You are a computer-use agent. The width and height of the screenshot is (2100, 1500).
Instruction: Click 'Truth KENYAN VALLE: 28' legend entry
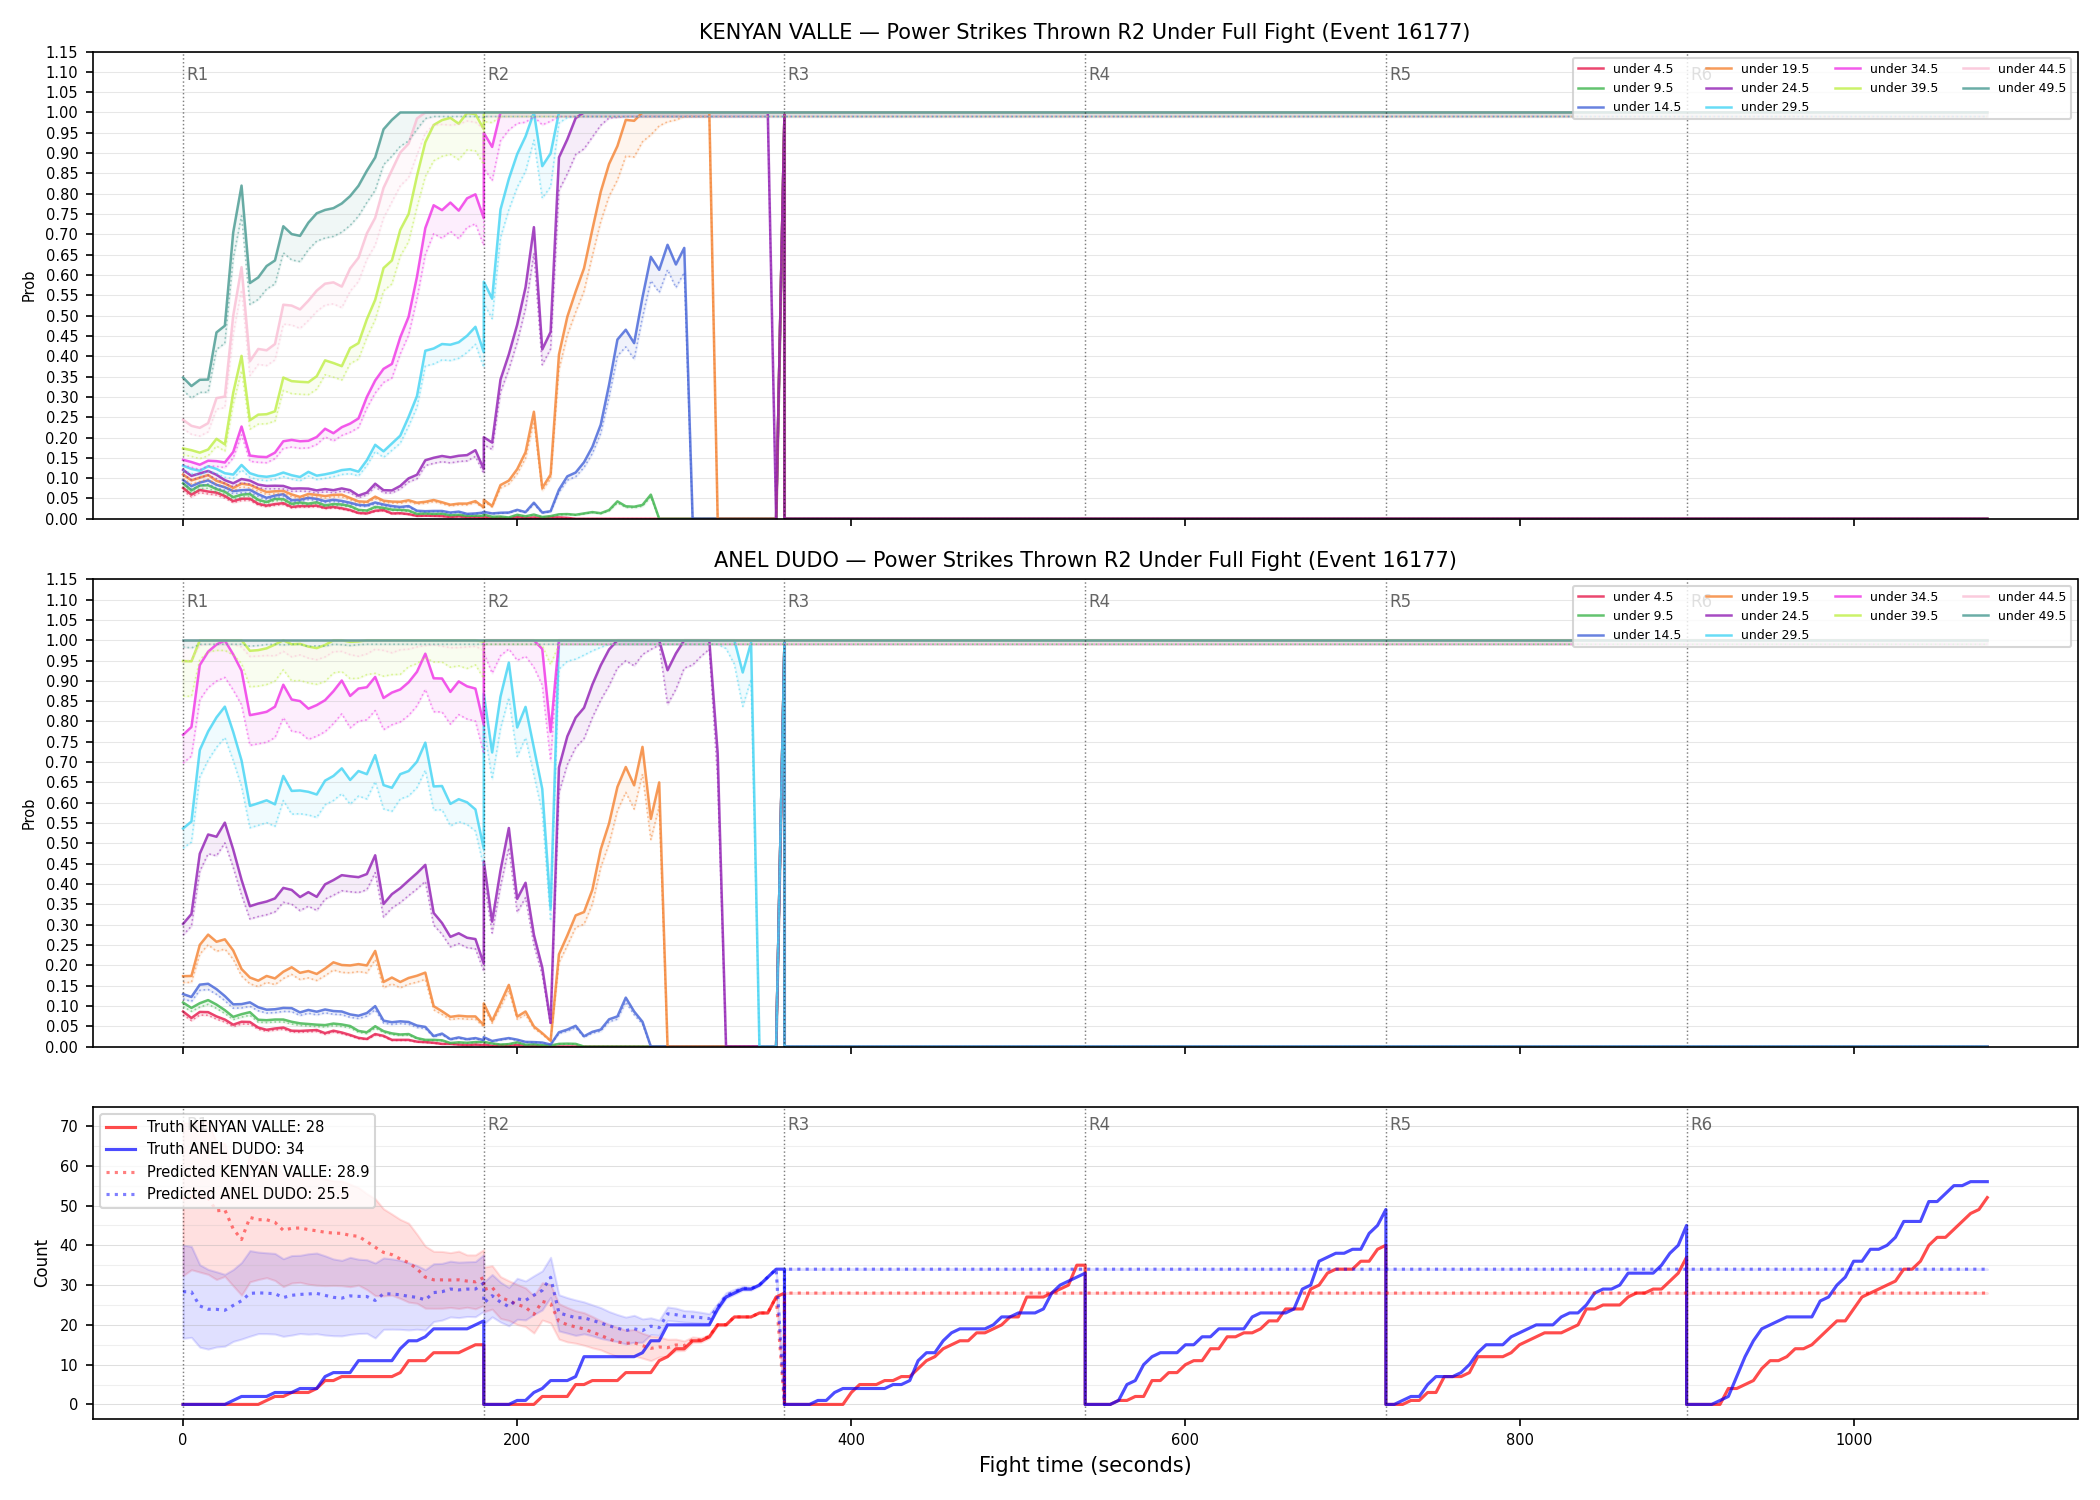click(x=214, y=1127)
